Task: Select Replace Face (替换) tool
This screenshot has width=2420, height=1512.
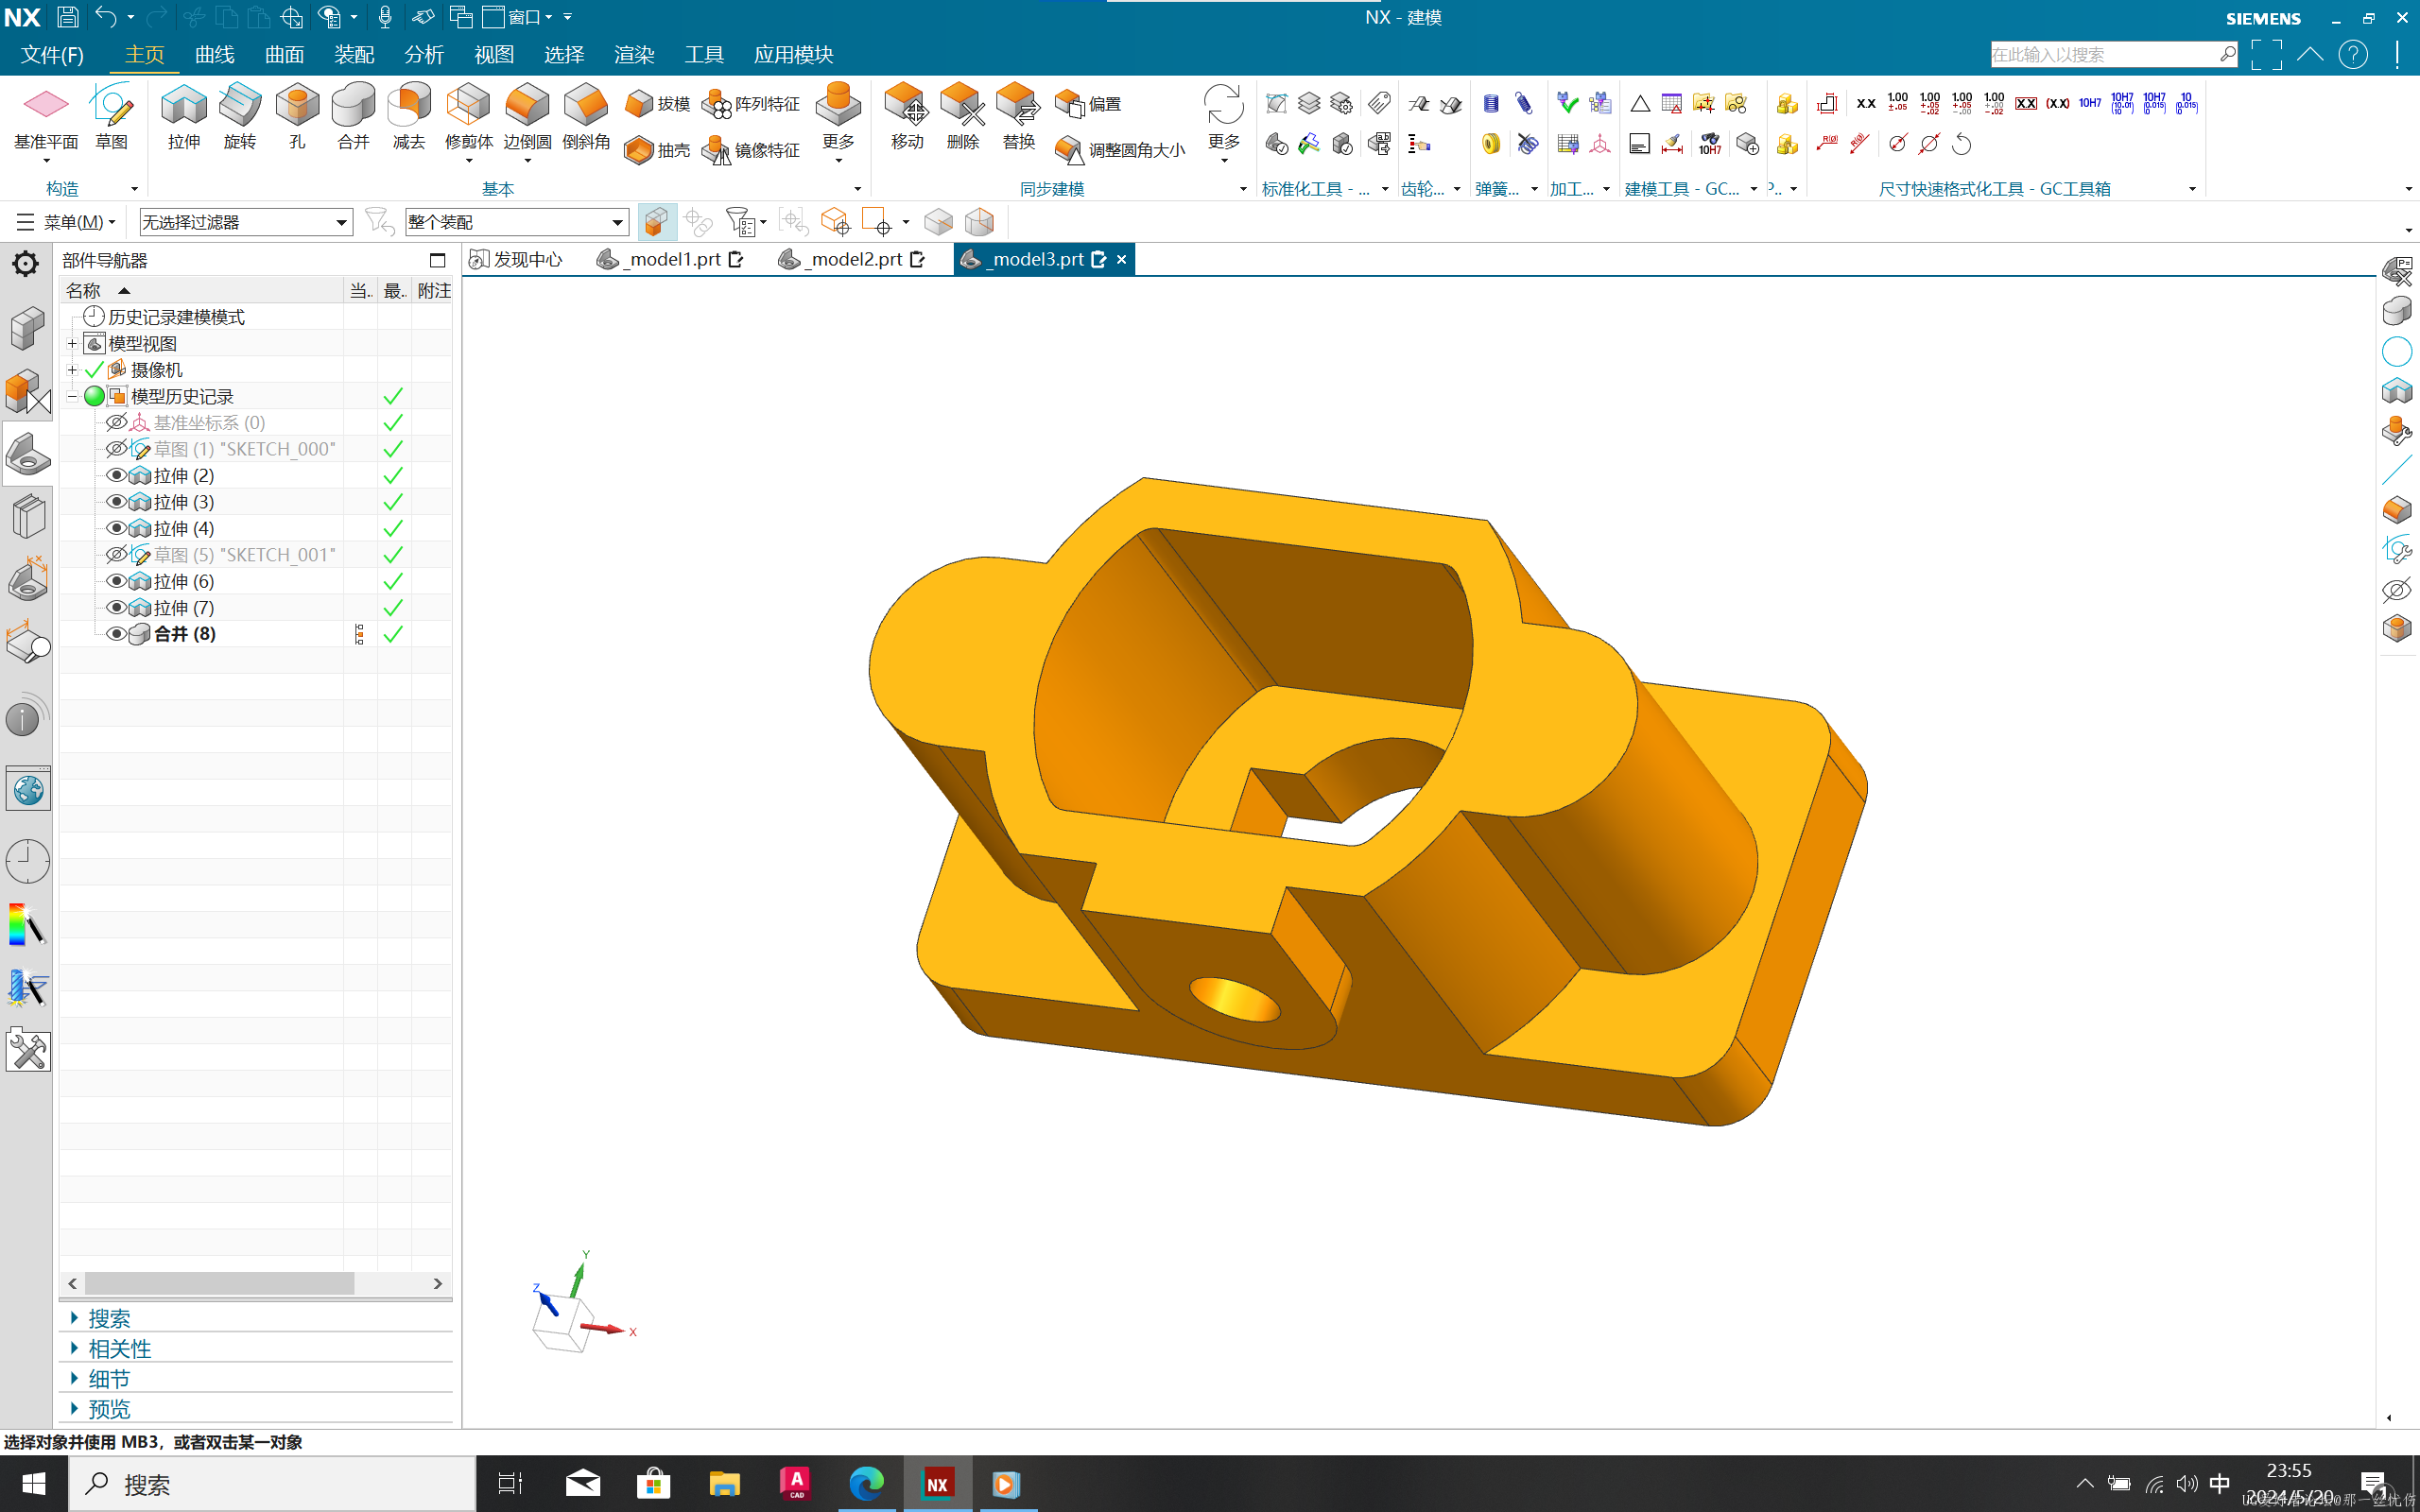Action: pyautogui.click(x=1019, y=117)
